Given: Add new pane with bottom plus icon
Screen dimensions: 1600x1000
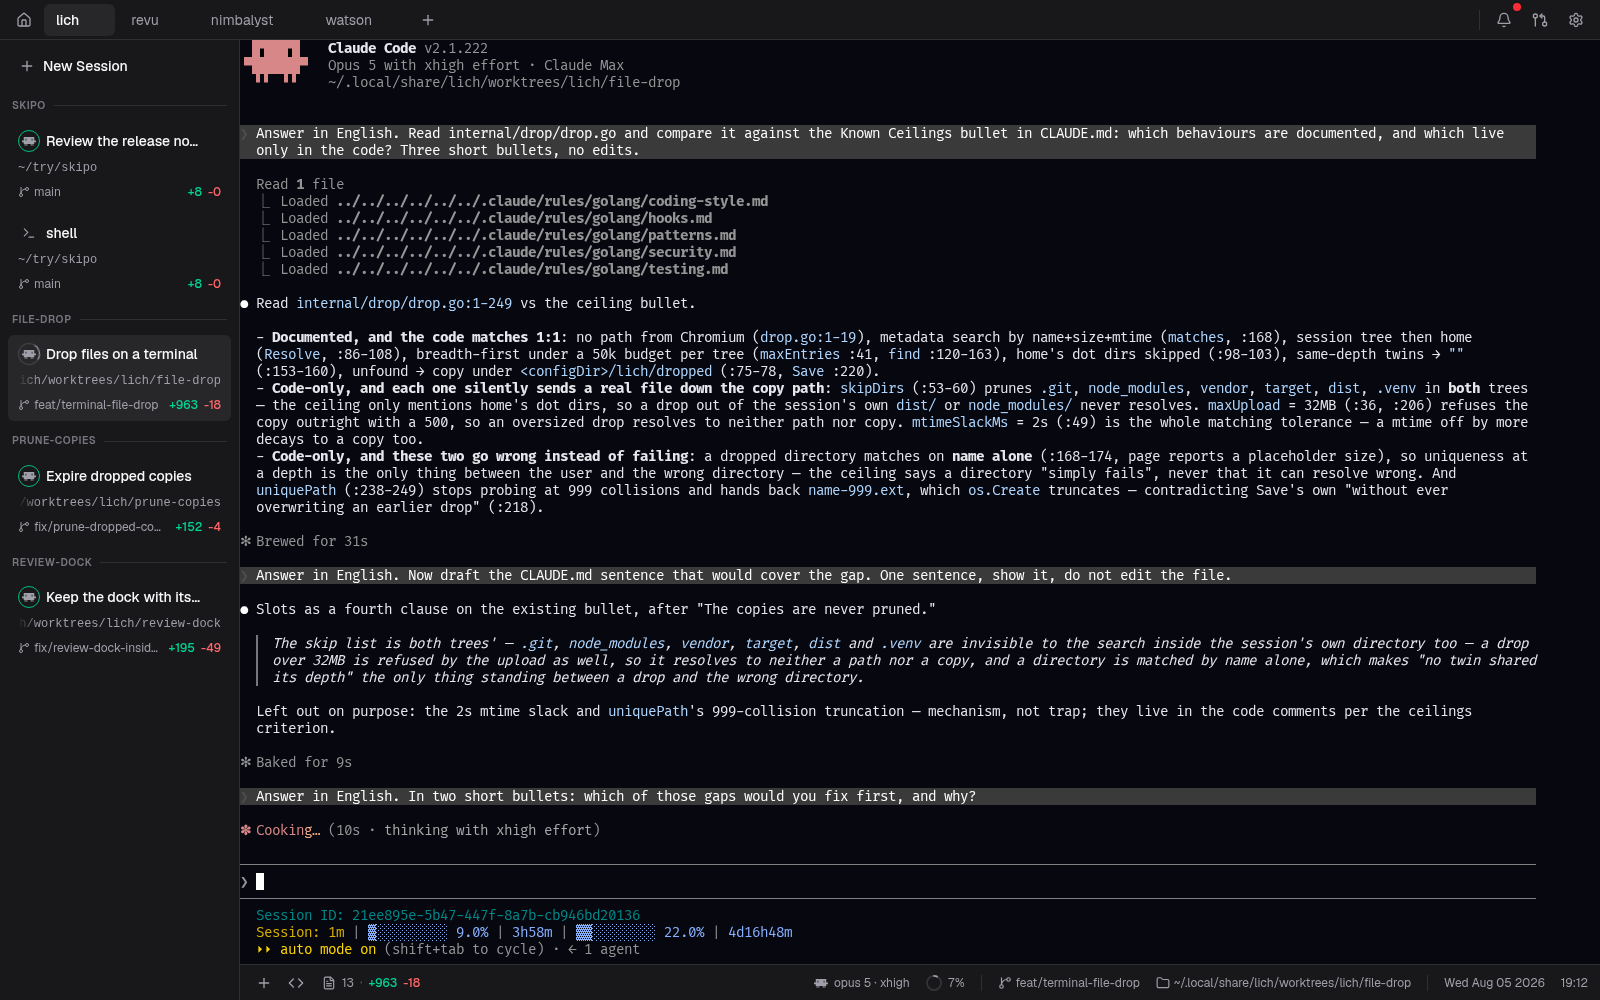Looking at the screenshot, I should 264,983.
